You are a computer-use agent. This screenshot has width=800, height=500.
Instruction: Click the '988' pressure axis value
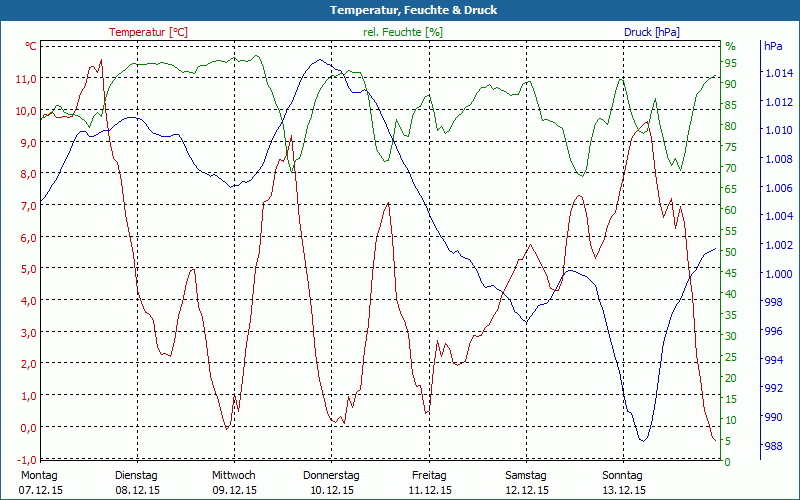coord(774,446)
